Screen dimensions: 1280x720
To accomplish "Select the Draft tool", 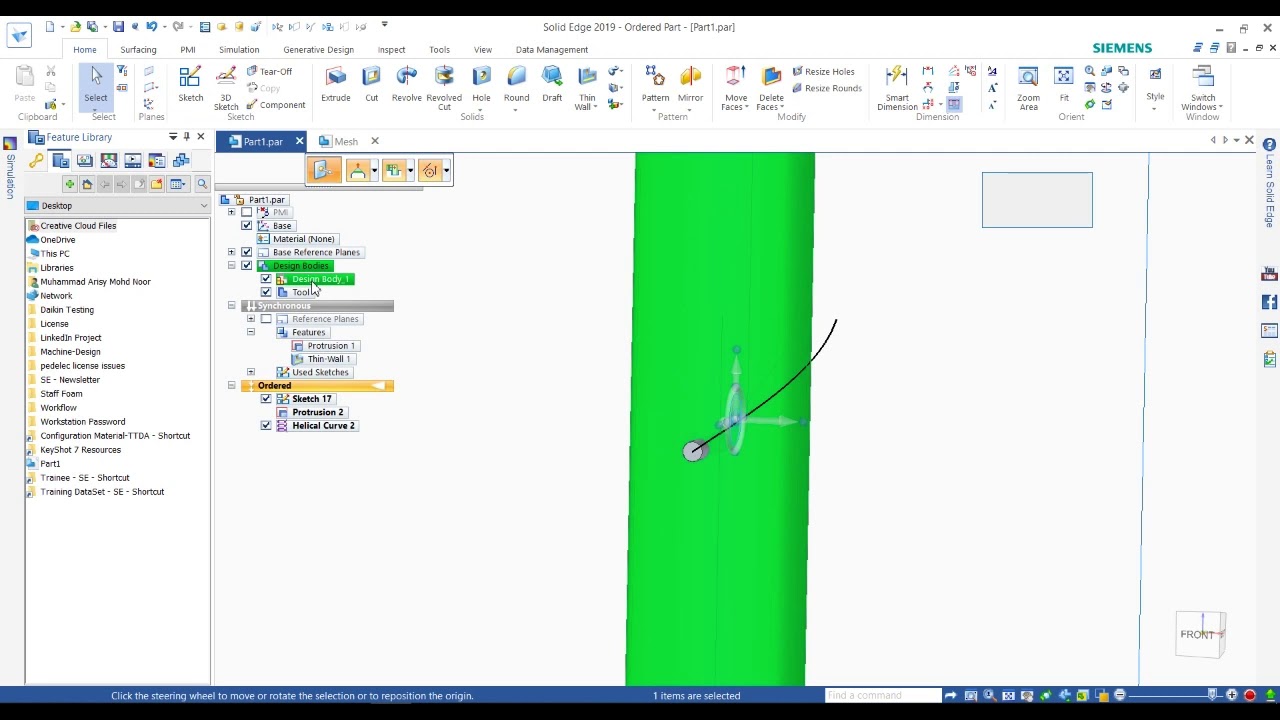I will tap(552, 84).
